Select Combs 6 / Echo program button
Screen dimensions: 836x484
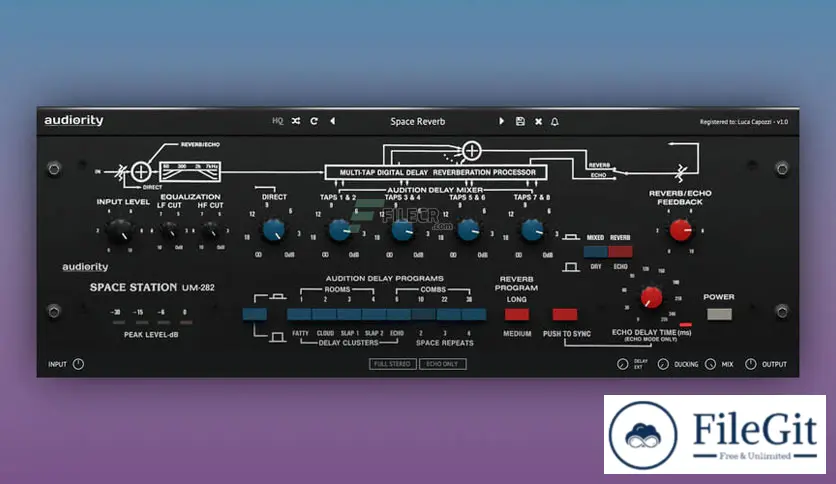pos(399,314)
